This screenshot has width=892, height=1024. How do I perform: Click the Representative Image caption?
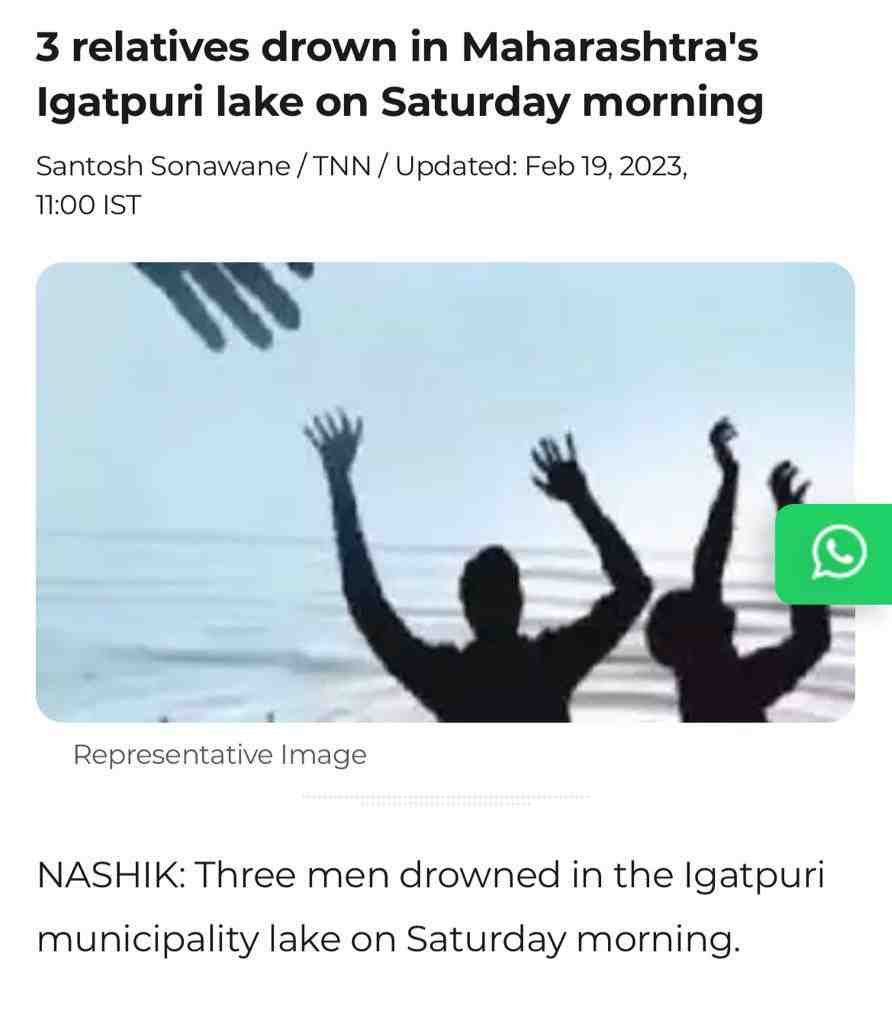220,755
